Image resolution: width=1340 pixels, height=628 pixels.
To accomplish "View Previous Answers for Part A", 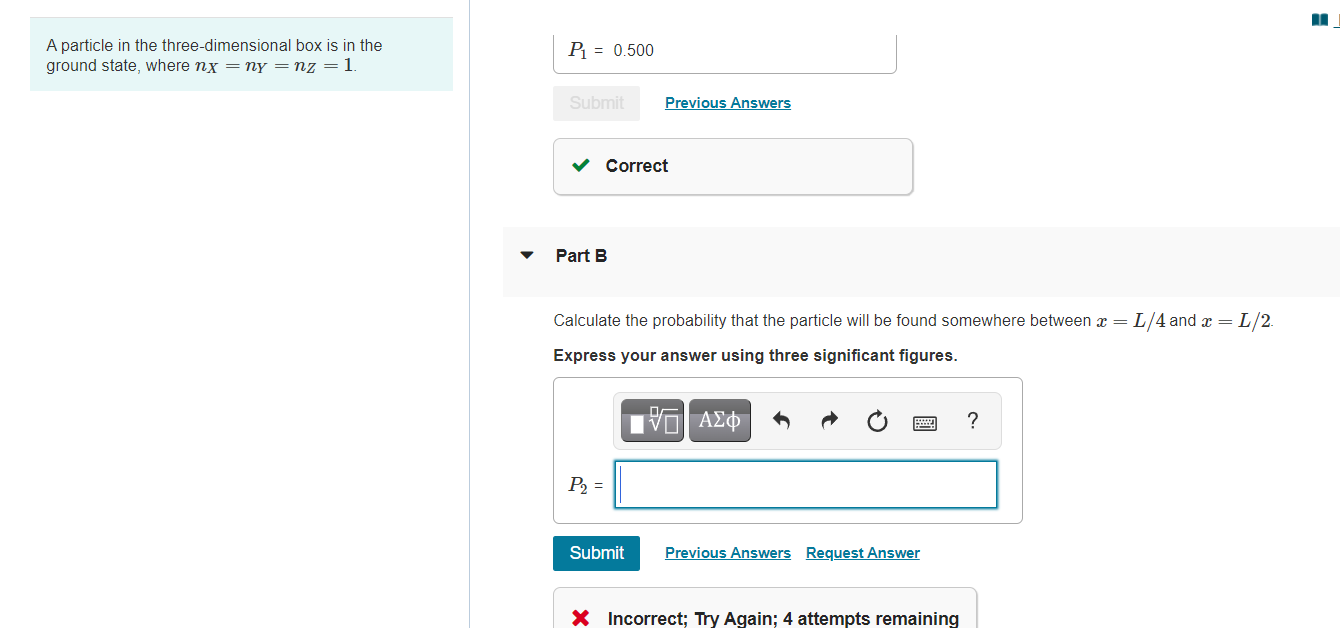I will 727,102.
